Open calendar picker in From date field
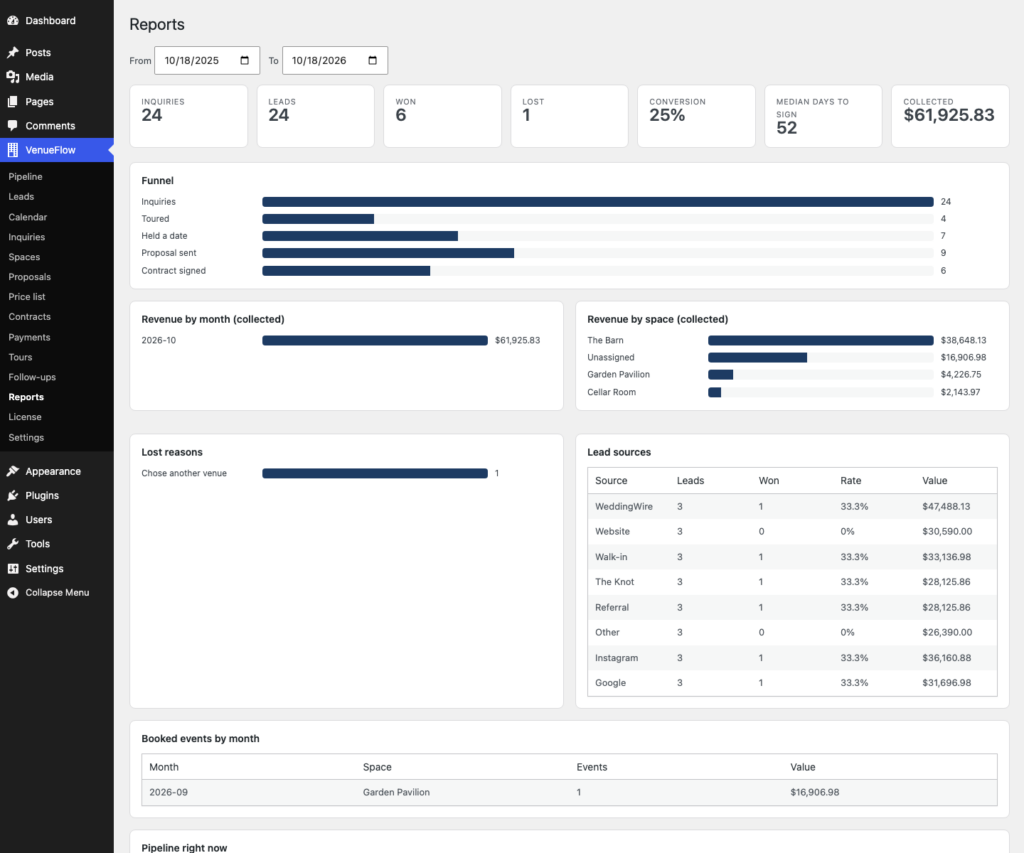The height and width of the screenshot is (853, 1024). [x=245, y=60]
